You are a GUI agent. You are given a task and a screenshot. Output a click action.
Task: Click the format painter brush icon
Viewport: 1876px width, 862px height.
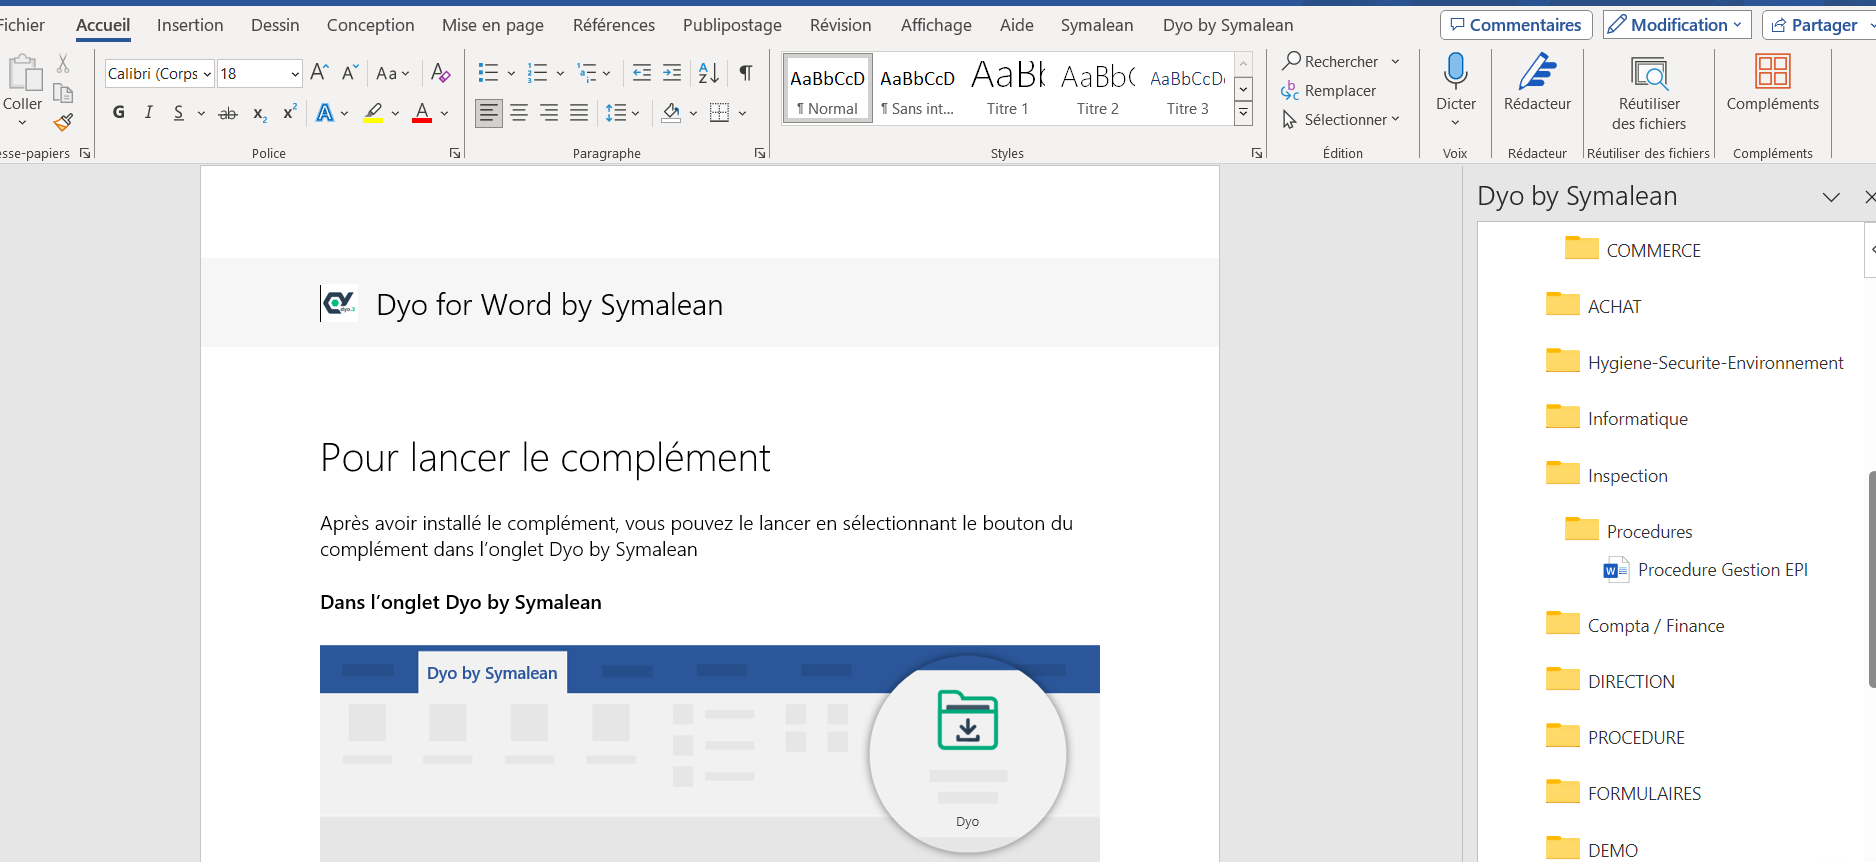(63, 122)
